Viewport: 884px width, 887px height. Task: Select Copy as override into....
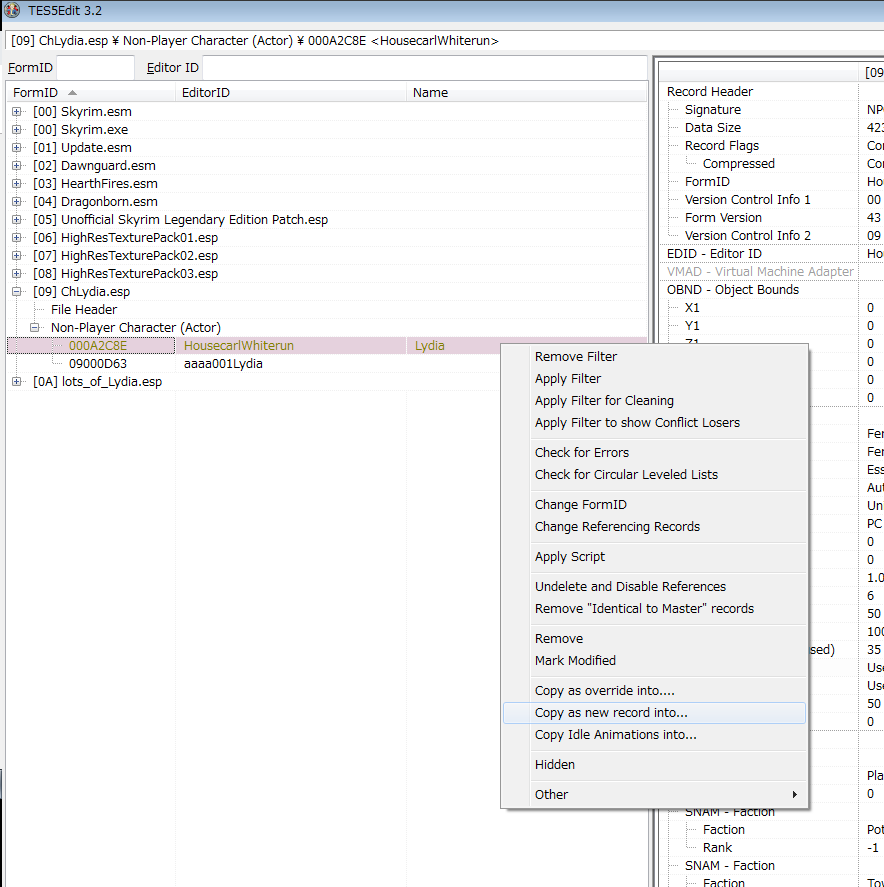[x=654, y=691]
